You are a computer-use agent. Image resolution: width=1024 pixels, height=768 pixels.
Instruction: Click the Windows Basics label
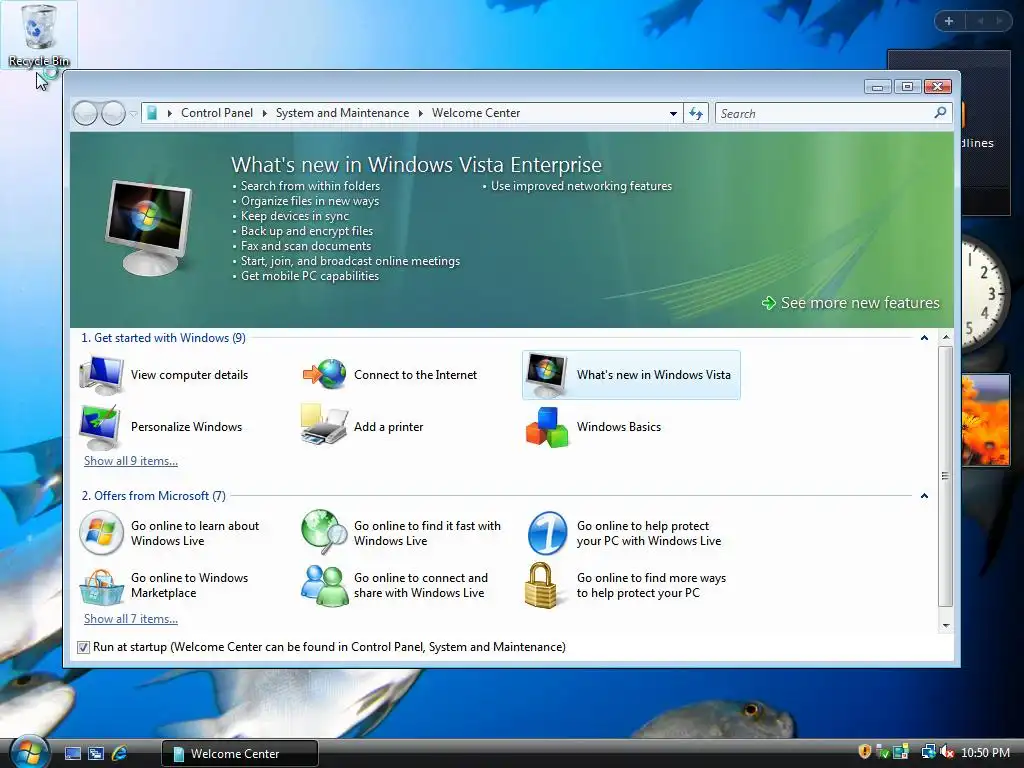(x=618, y=426)
